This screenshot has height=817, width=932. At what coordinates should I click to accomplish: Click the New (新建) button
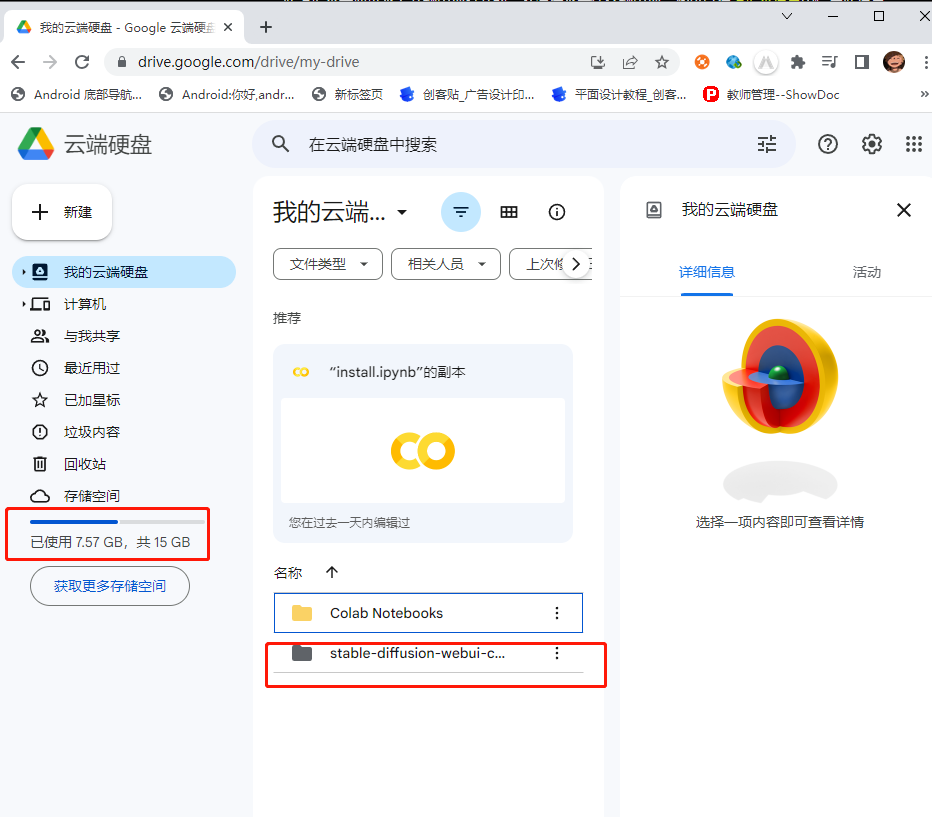(62, 212)
